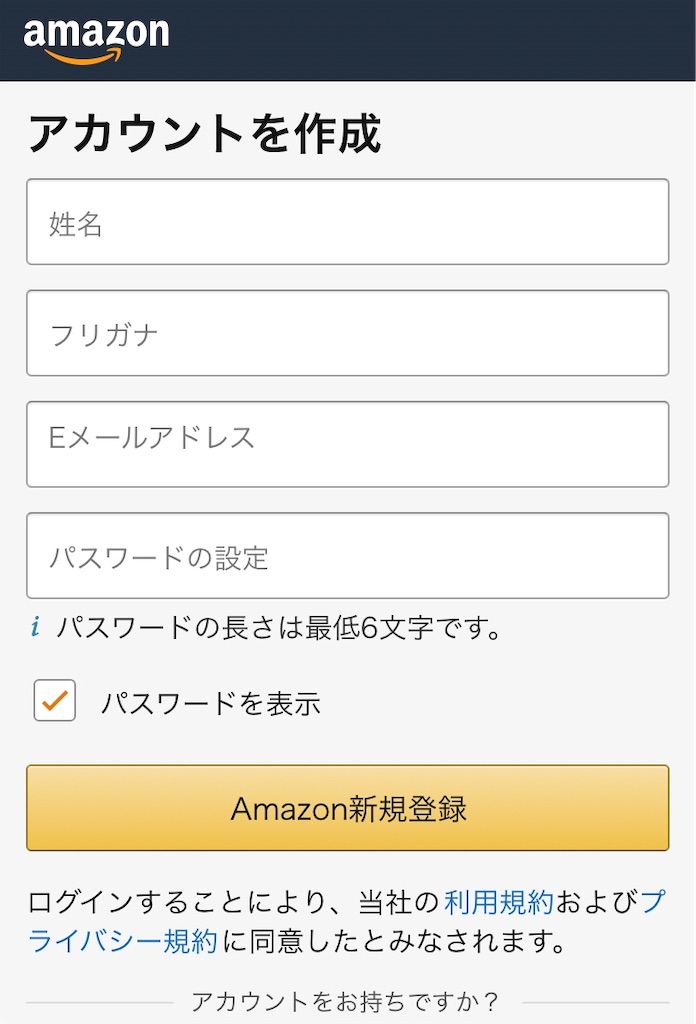This screenshot has height=1024, width=696.
Task: Click the パスワードの長さは最低6文字です hint text
Action: click(279, 628)
